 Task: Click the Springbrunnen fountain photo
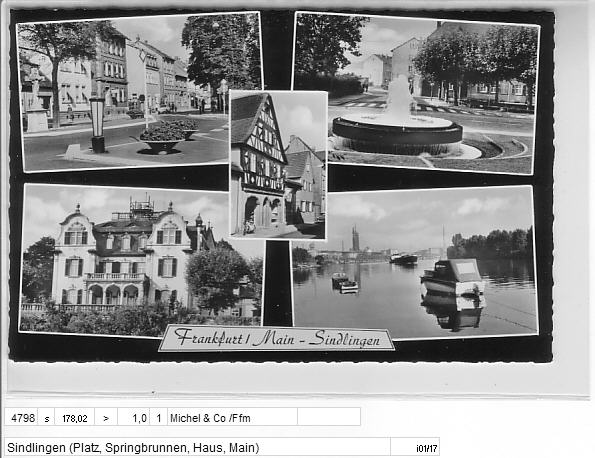[x=416, y=93]
